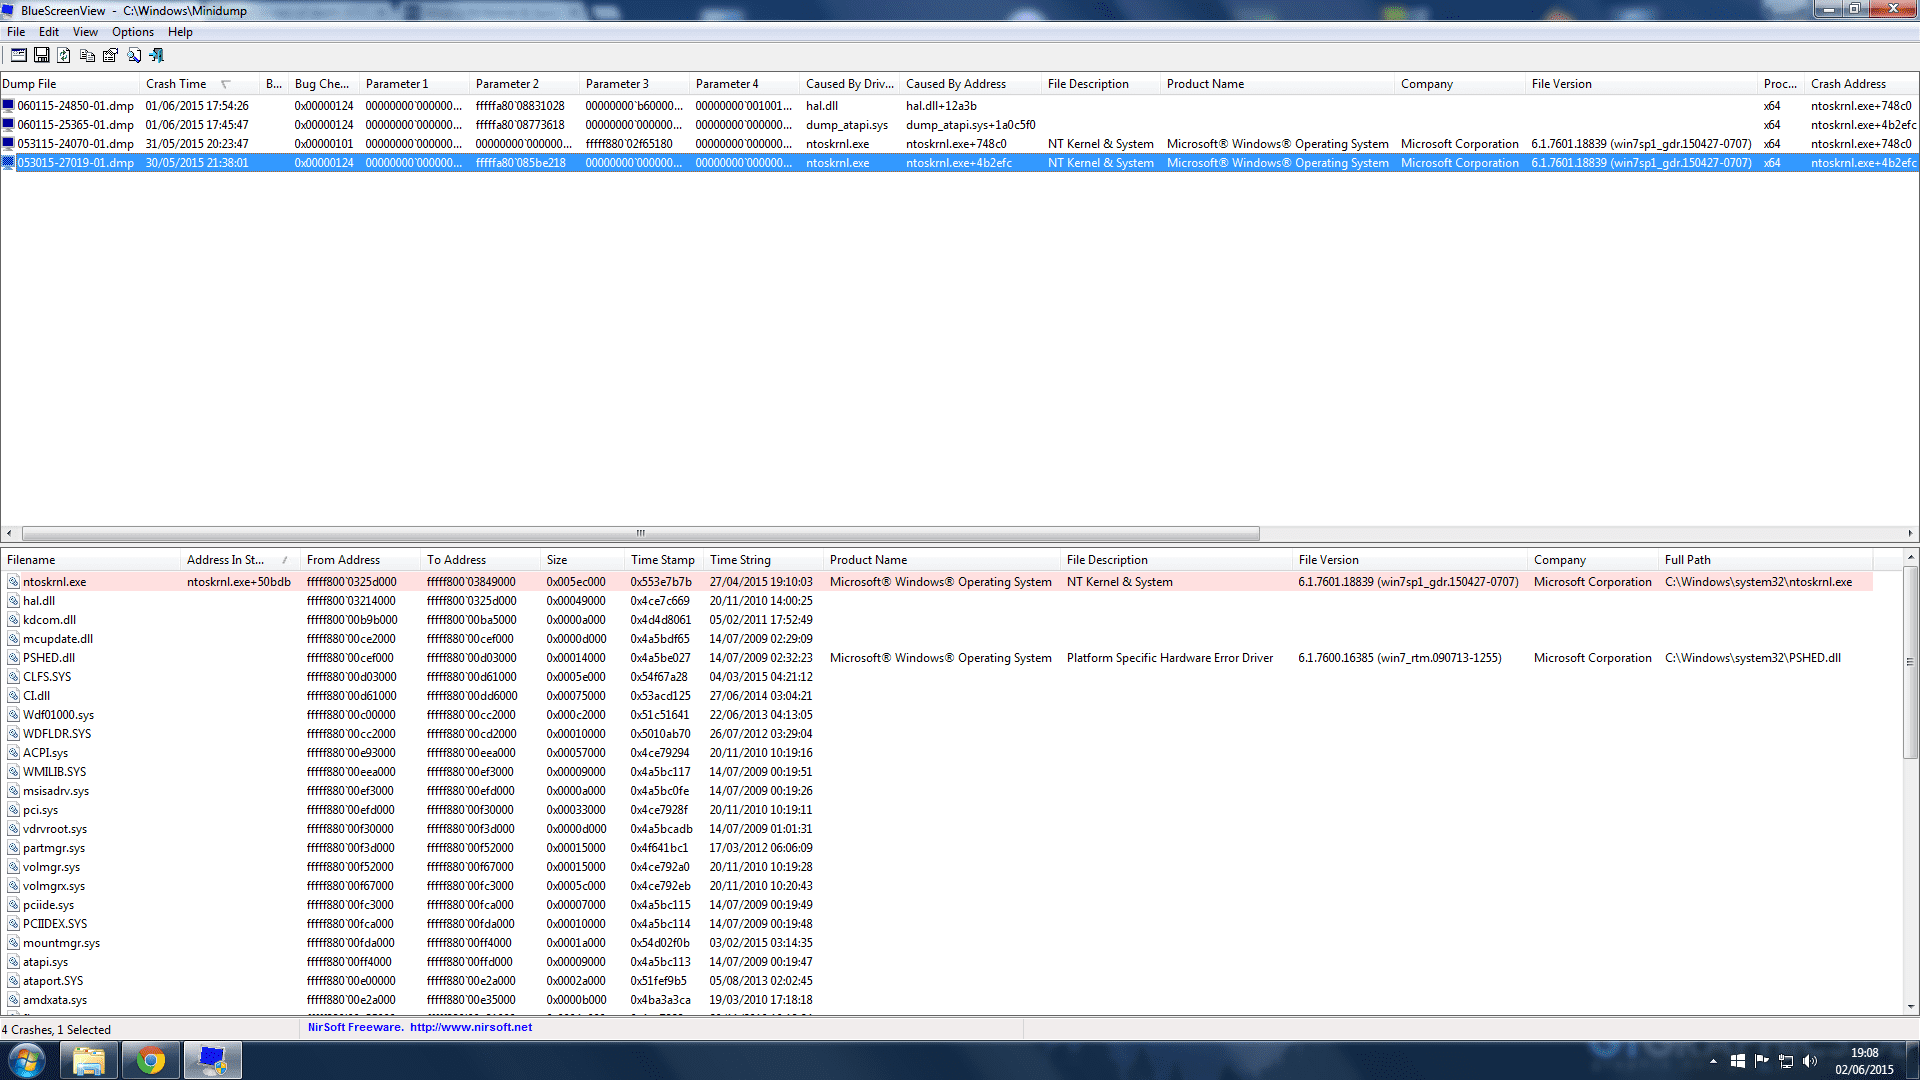This screenshot has height=1080, width=1920.
Task: Select the pci.sys driver row
Action: coord(938,810)
